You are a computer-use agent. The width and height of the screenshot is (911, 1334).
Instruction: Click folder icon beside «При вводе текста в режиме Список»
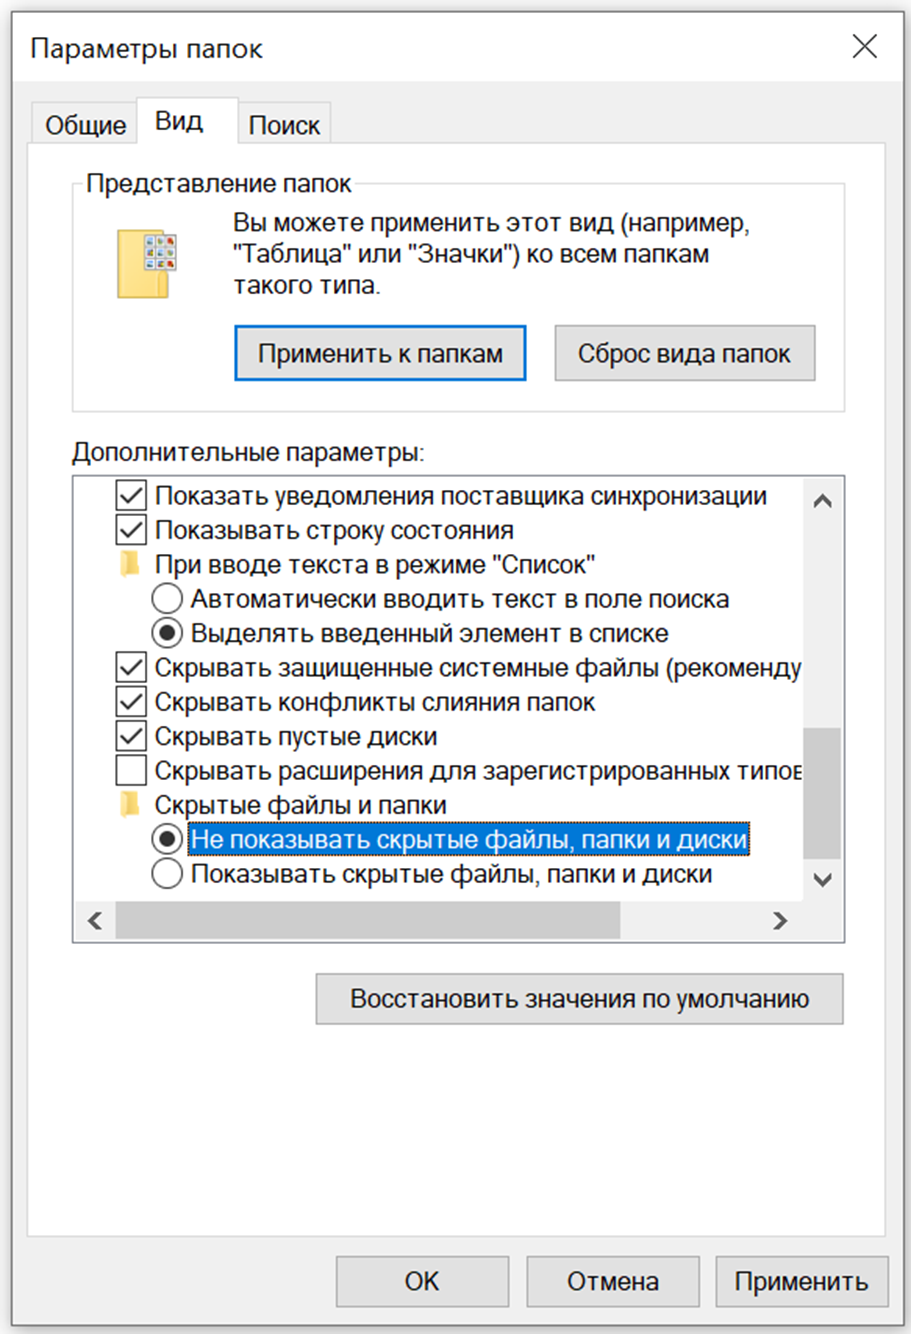(x=130, y=565)
